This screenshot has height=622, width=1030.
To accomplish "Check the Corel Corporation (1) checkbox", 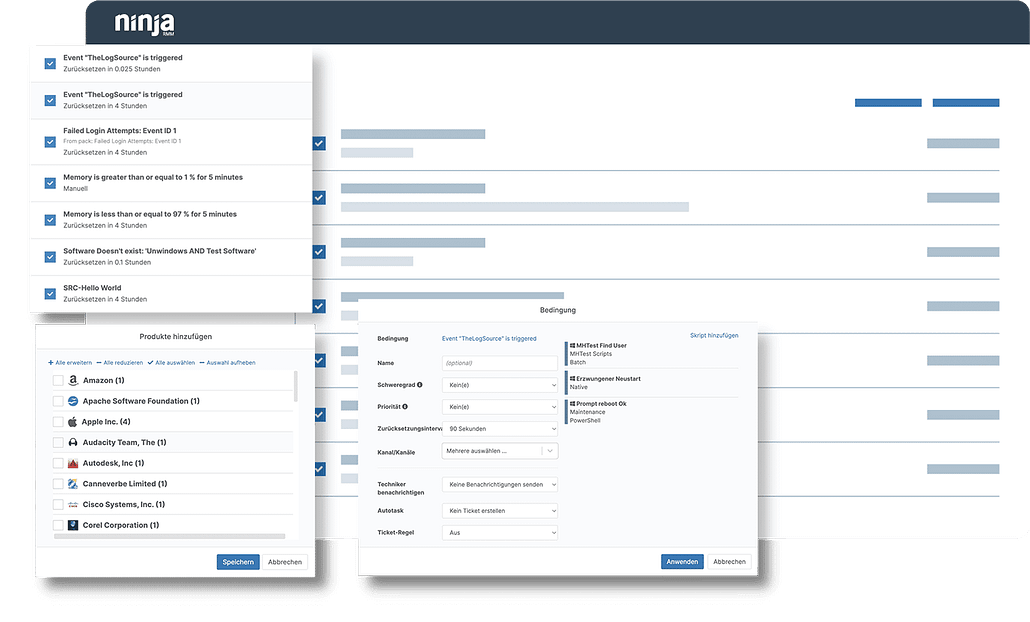I will point(58,525).
